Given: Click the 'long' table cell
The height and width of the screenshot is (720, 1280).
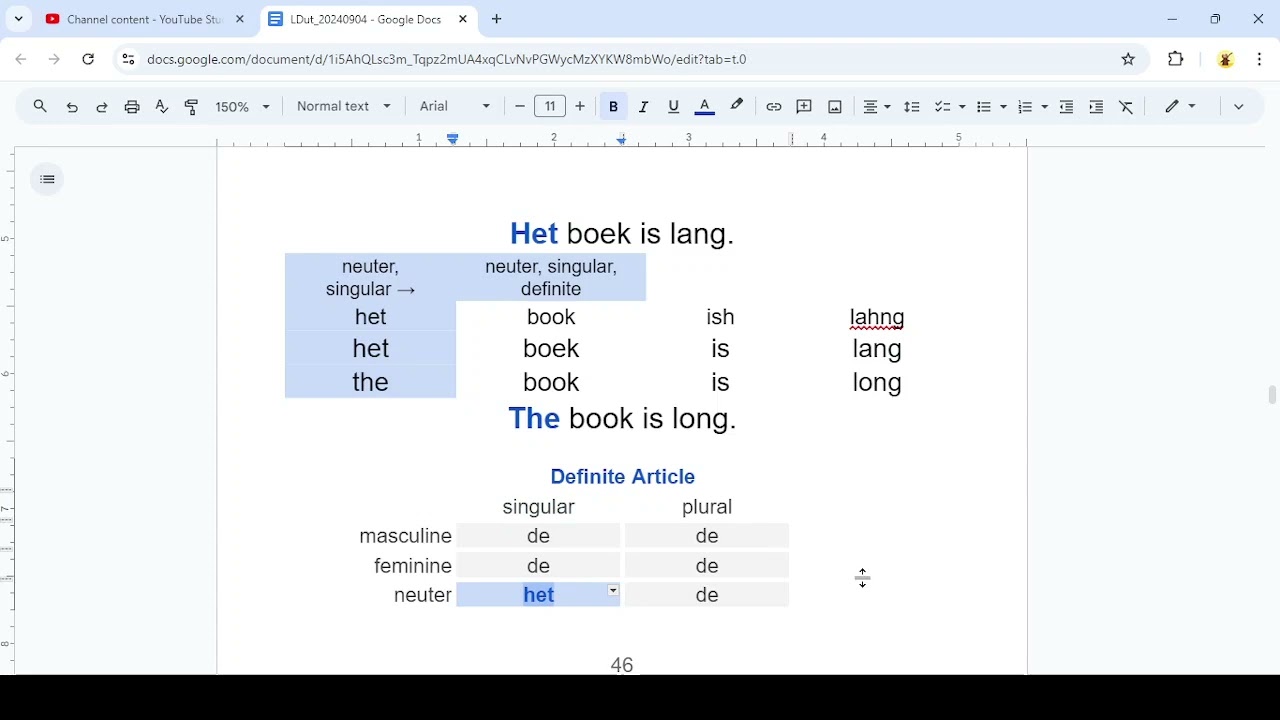Looking at the screenshot, I should pos(877,382).
